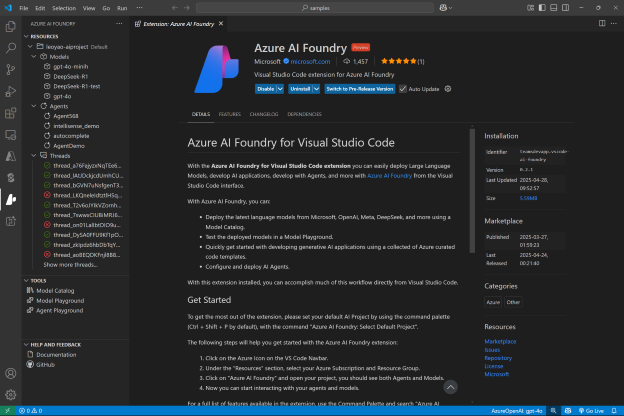The image size is (624, 416).
Task: Select the Azure AI Foundry activity bar icon
Action: [x=11, y=199]
